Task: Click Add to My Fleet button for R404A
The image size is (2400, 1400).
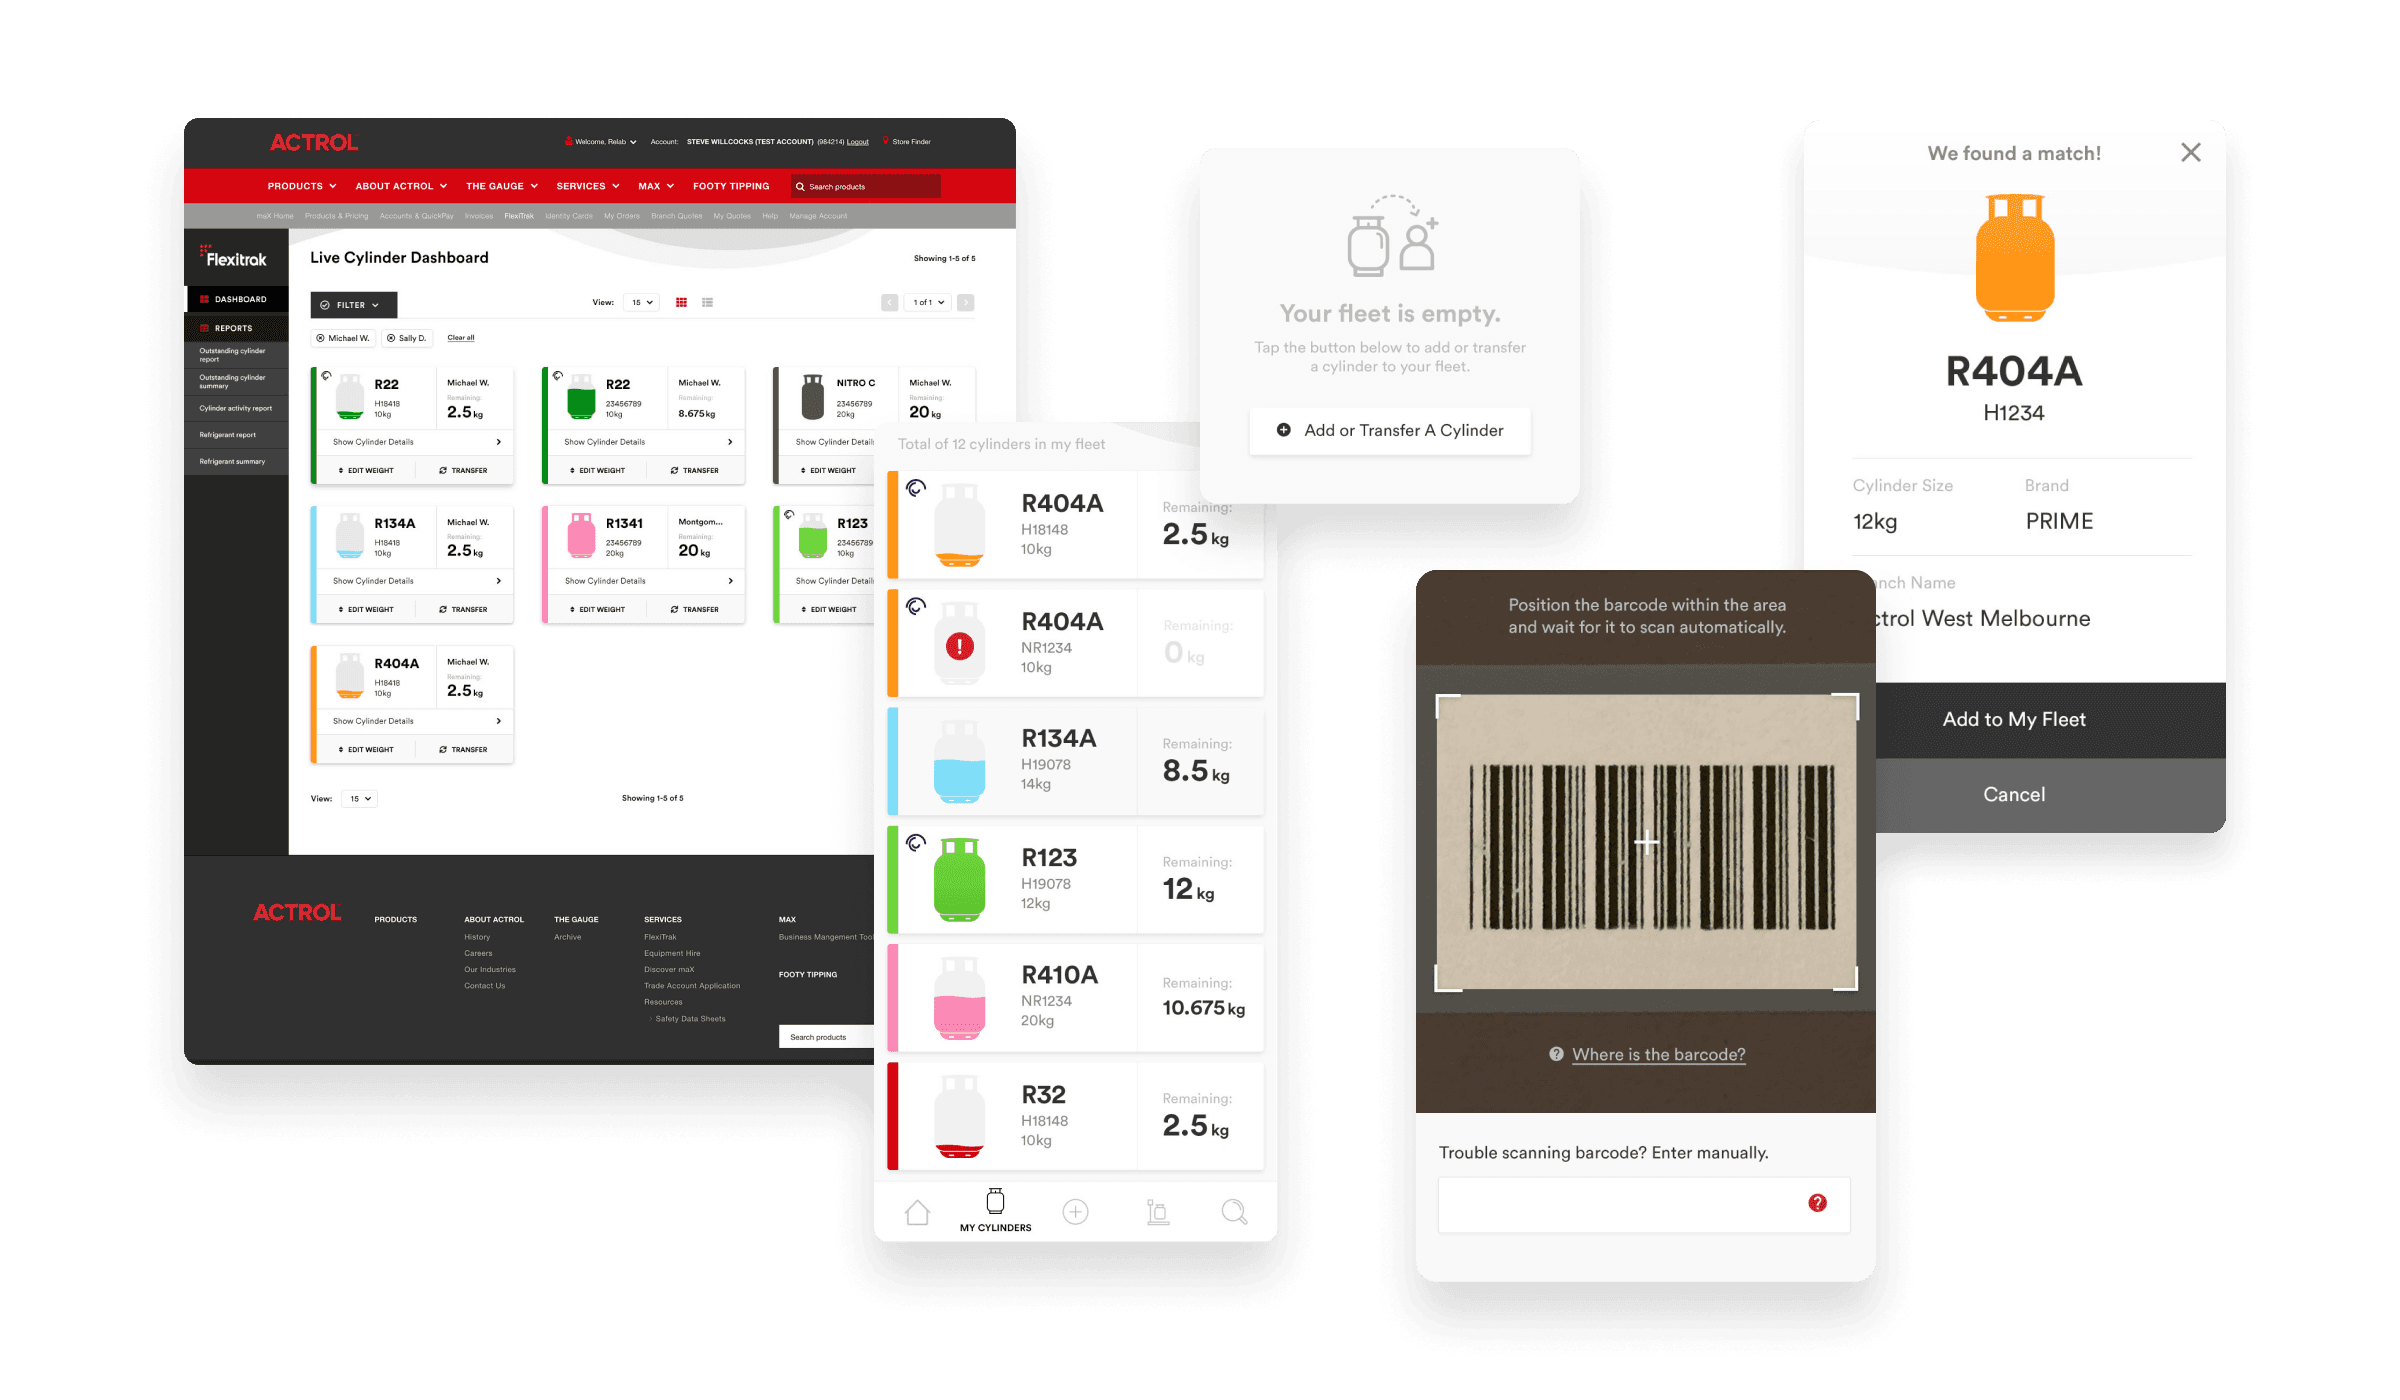Action: 2015,720
